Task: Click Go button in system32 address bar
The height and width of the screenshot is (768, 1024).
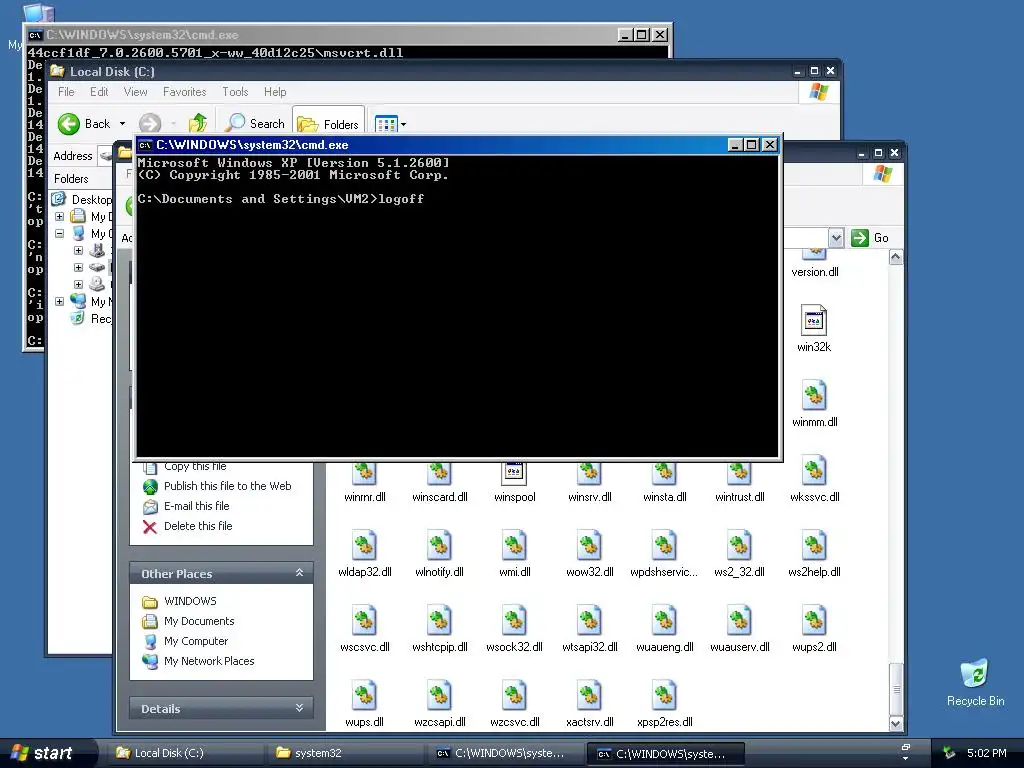Action: tap(870, 238)
